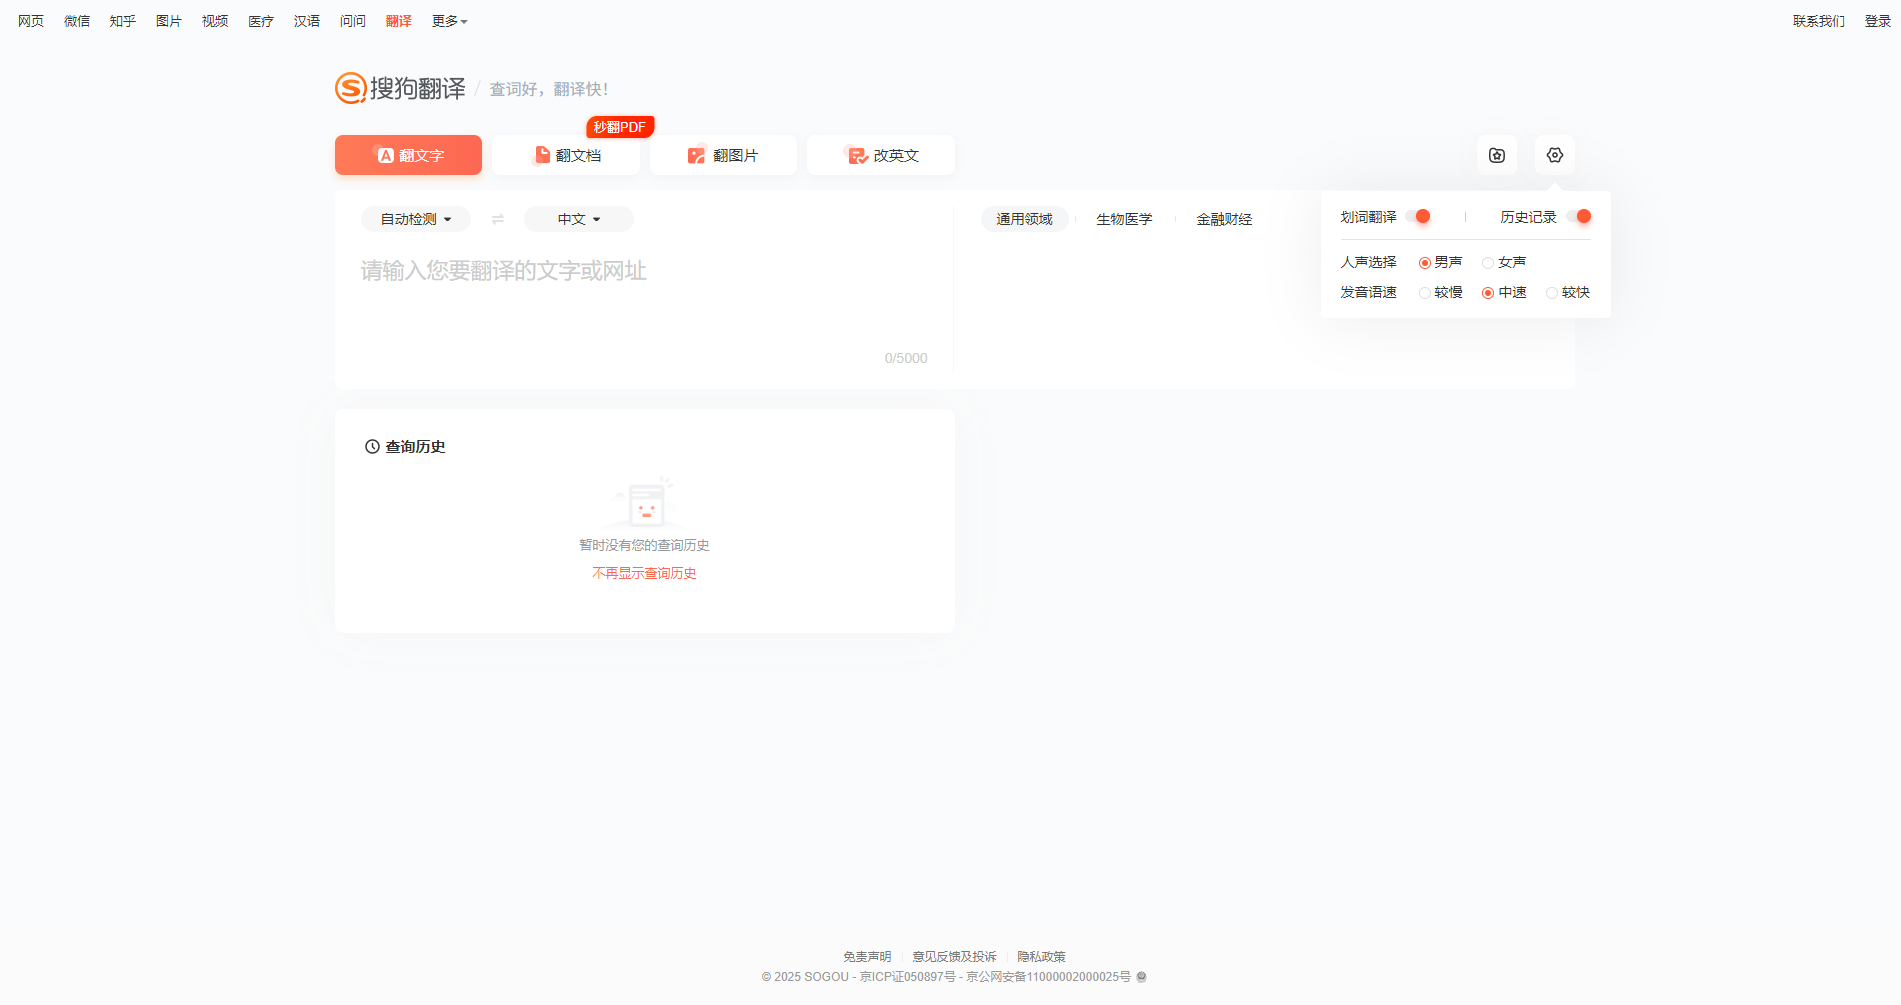Open the 翻文档 document translation tool
The height and width of the screenshot is (1005, 1901).
coord(565,155)
